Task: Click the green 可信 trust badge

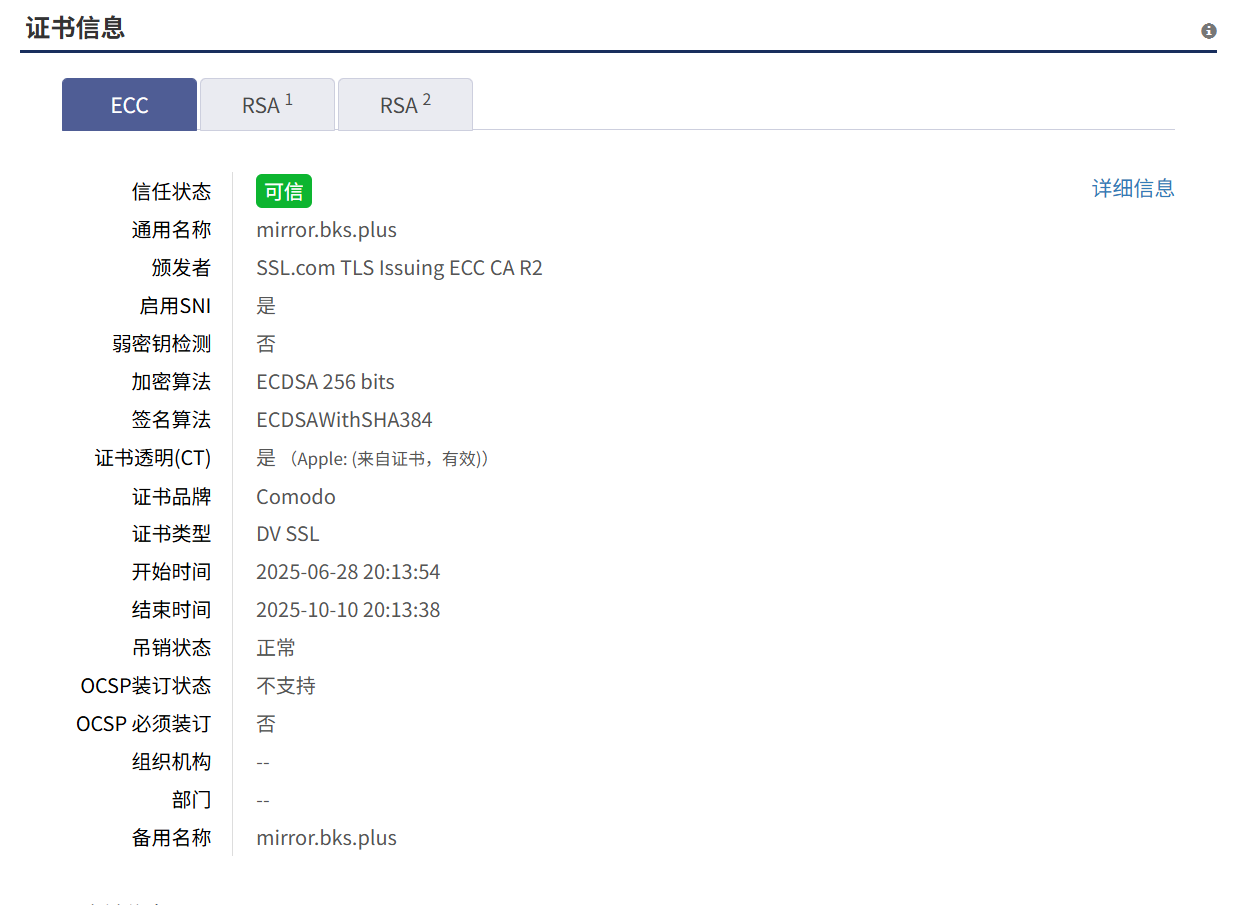Action: click(284, 191)
